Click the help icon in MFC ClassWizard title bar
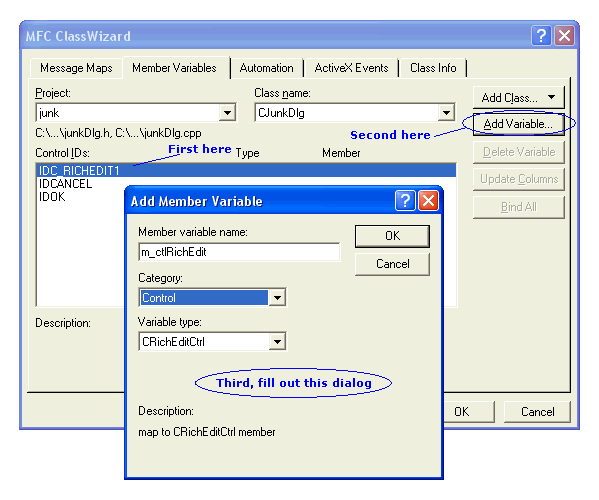 coord(541,36)
